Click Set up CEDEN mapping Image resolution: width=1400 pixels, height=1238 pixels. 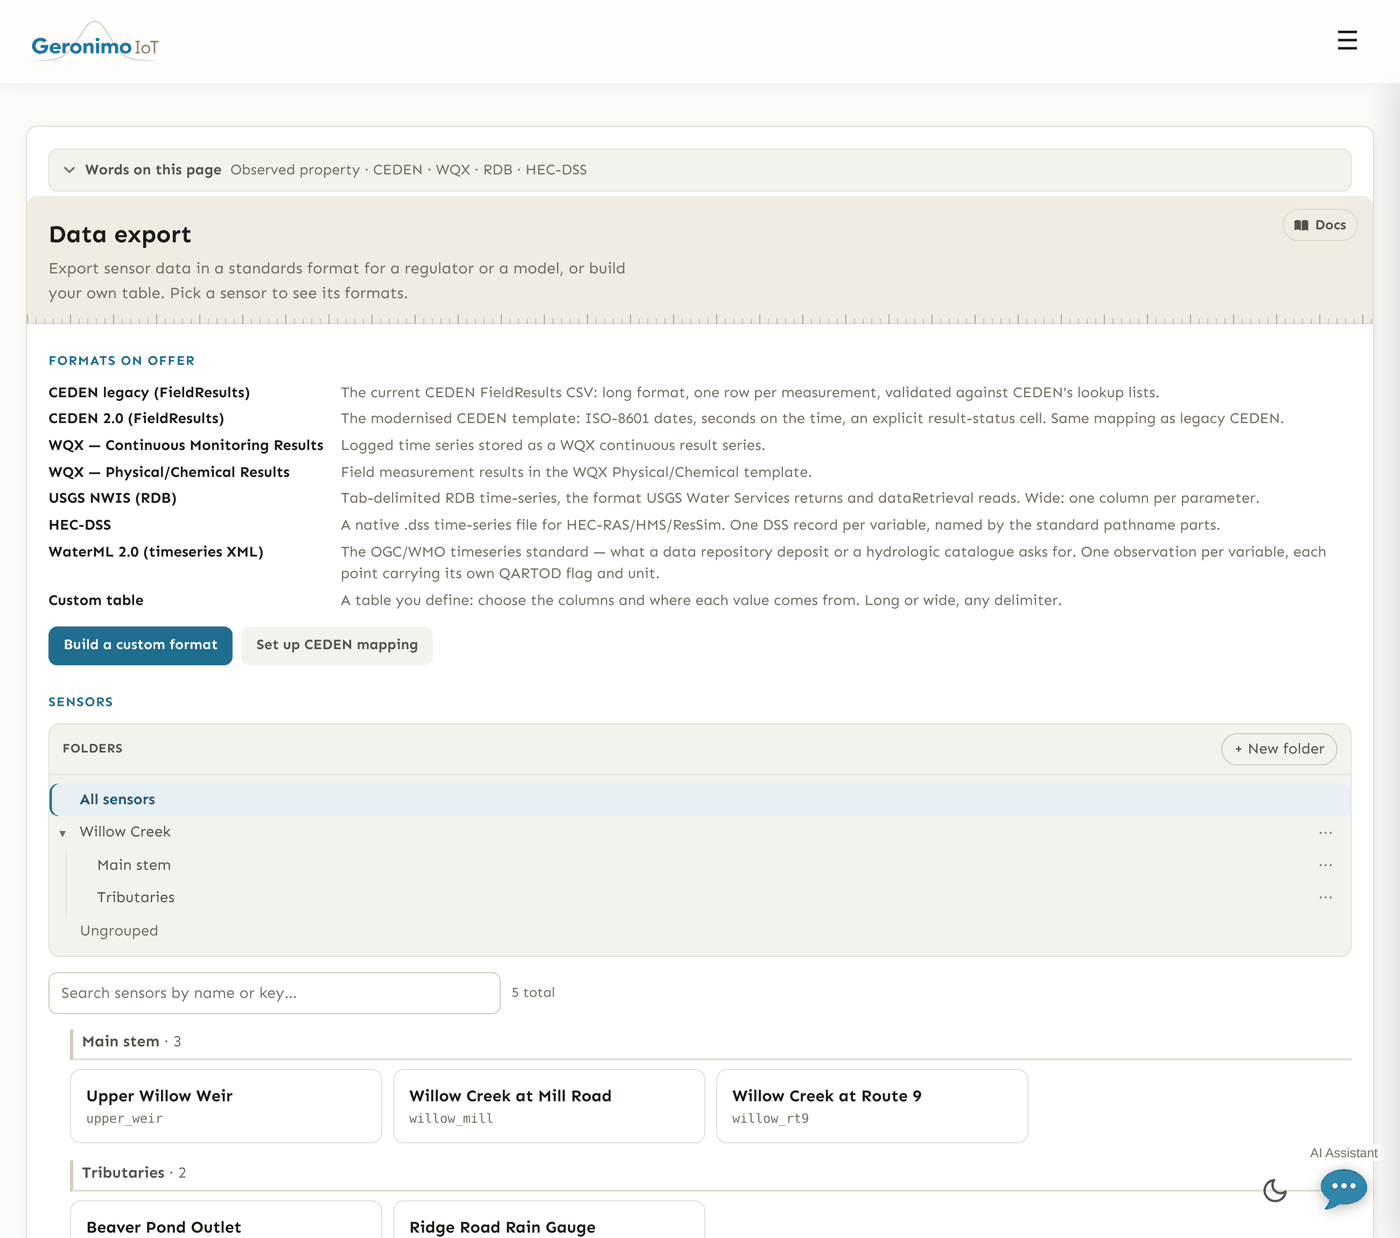tap(337, 646)
